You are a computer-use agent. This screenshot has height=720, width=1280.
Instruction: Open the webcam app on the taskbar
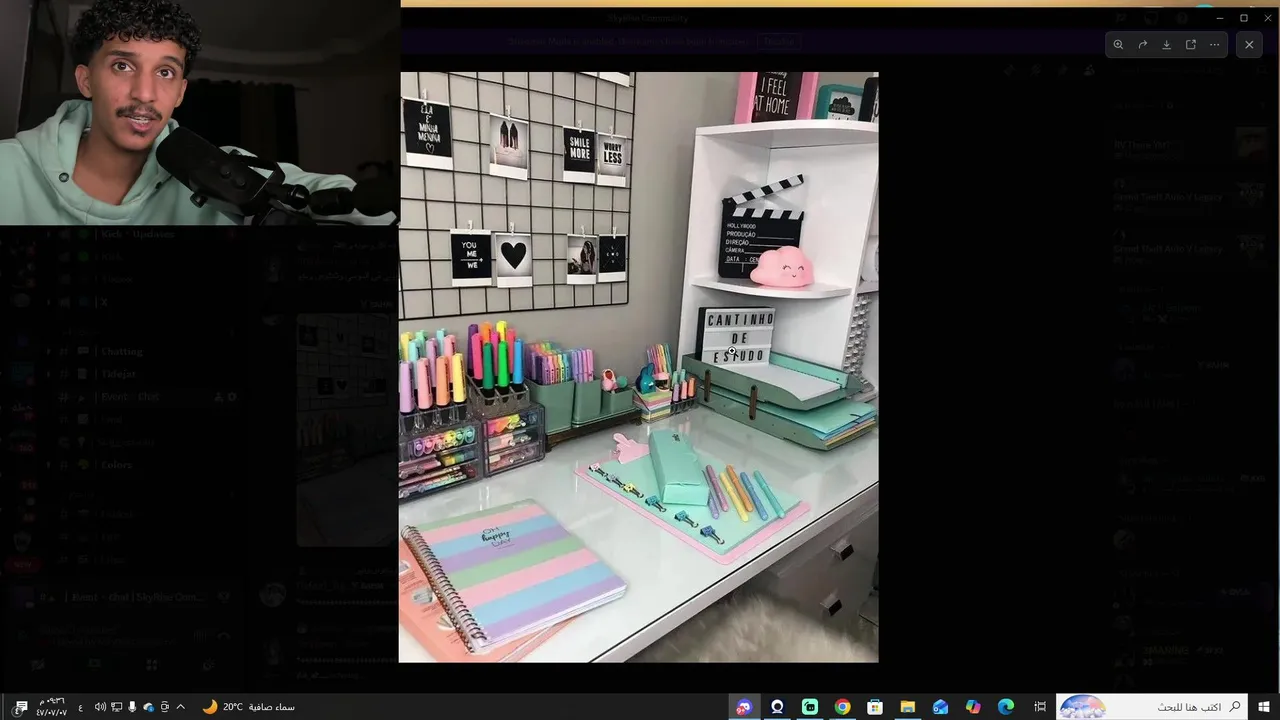[777, 707]
